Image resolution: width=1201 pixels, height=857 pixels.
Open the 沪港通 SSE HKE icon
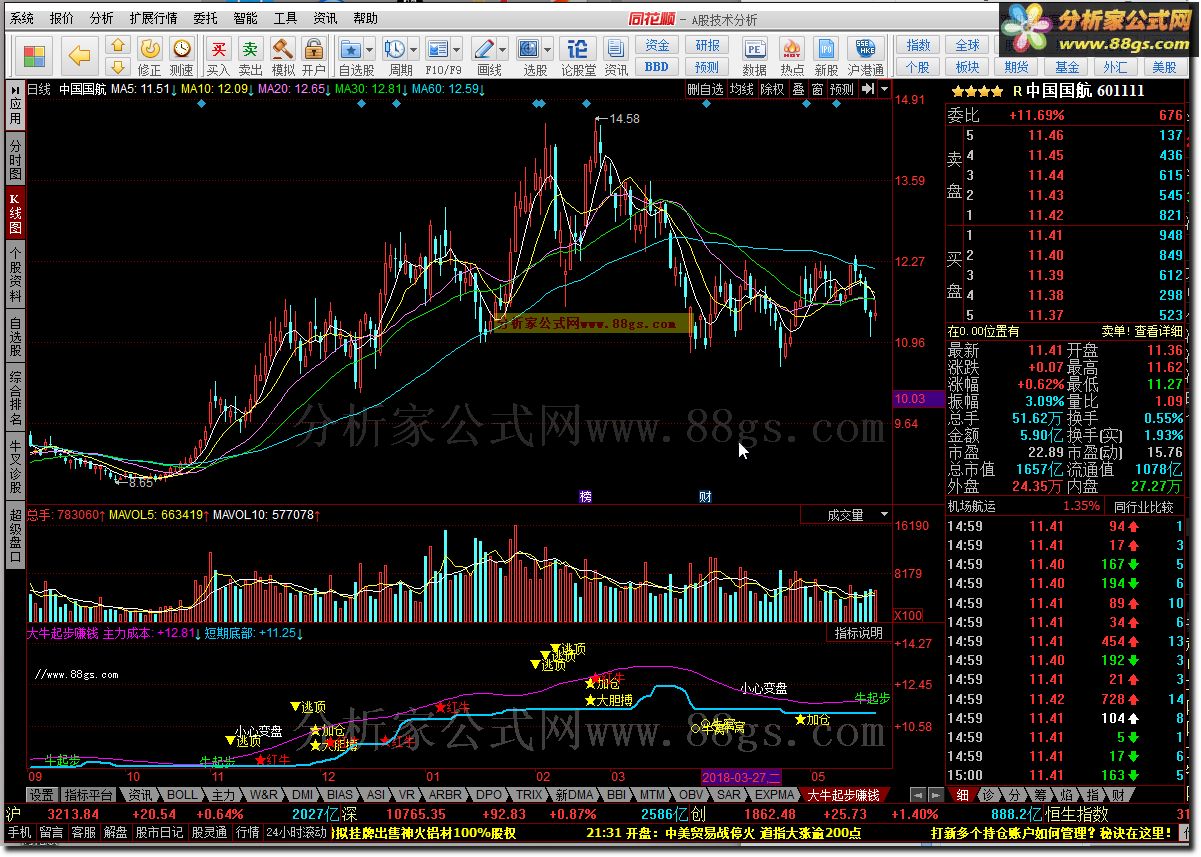(x=866, y=56)
